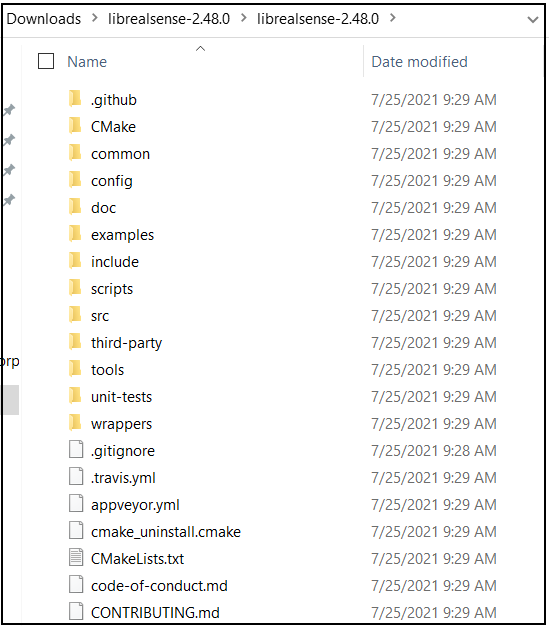Click the .github folder icon
The width and height of the screenshot is (549, 626).
pyautogui.click(x=75, y=99)
